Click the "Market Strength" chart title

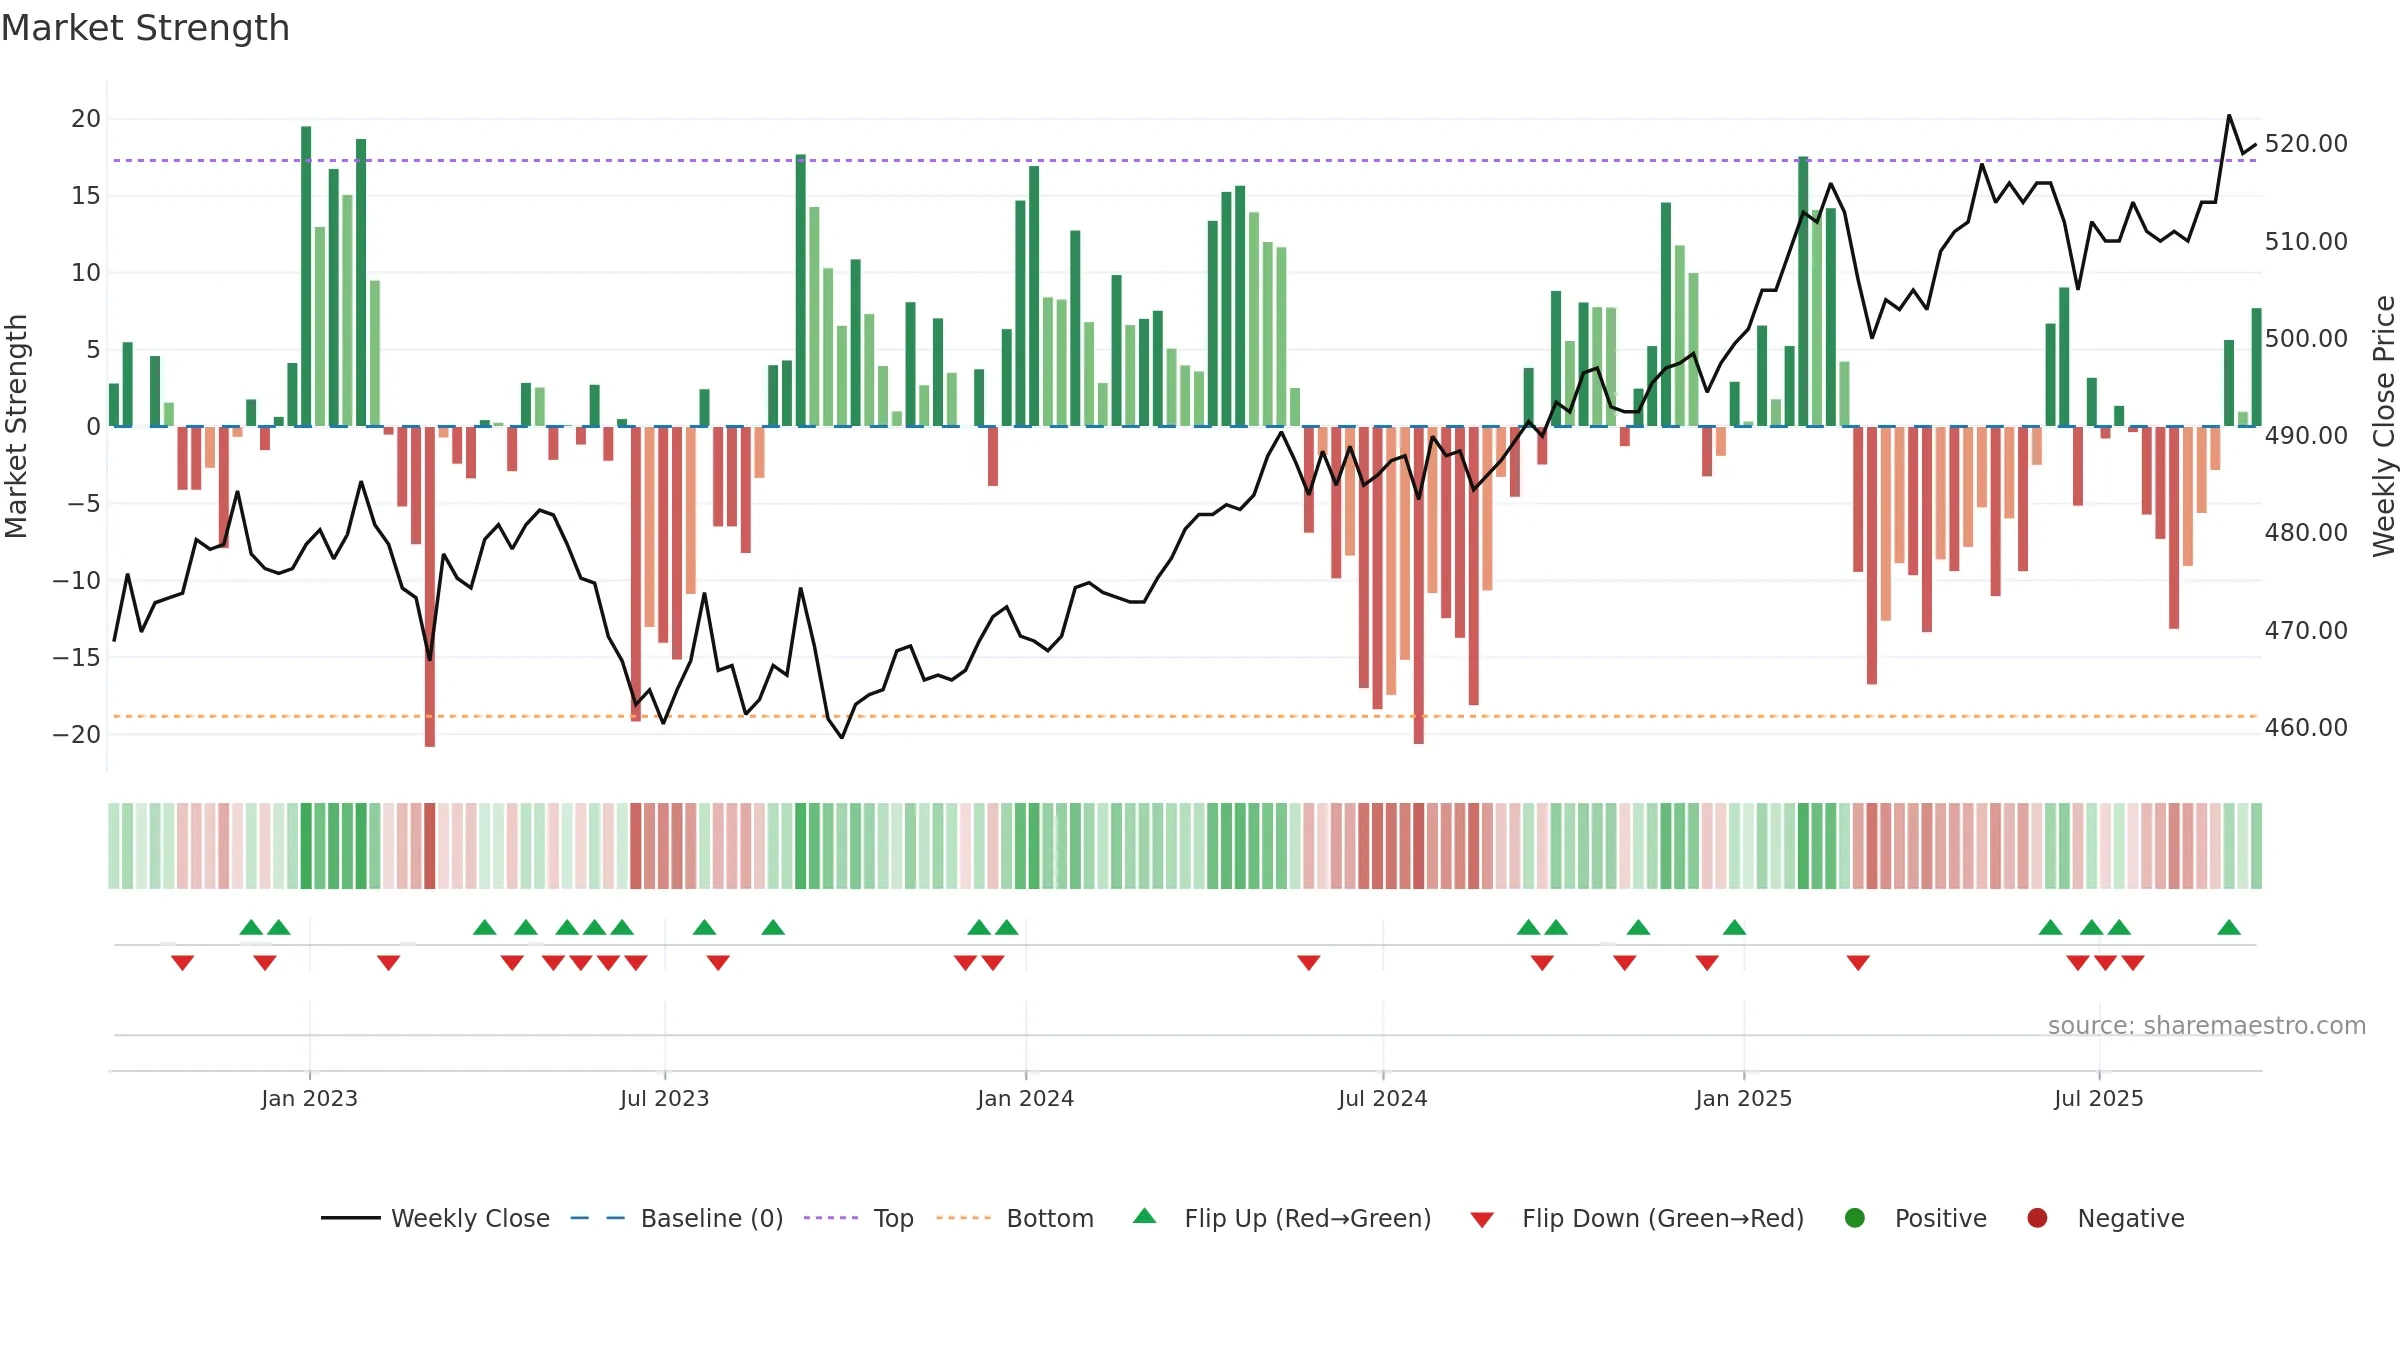tap(145, 28)
